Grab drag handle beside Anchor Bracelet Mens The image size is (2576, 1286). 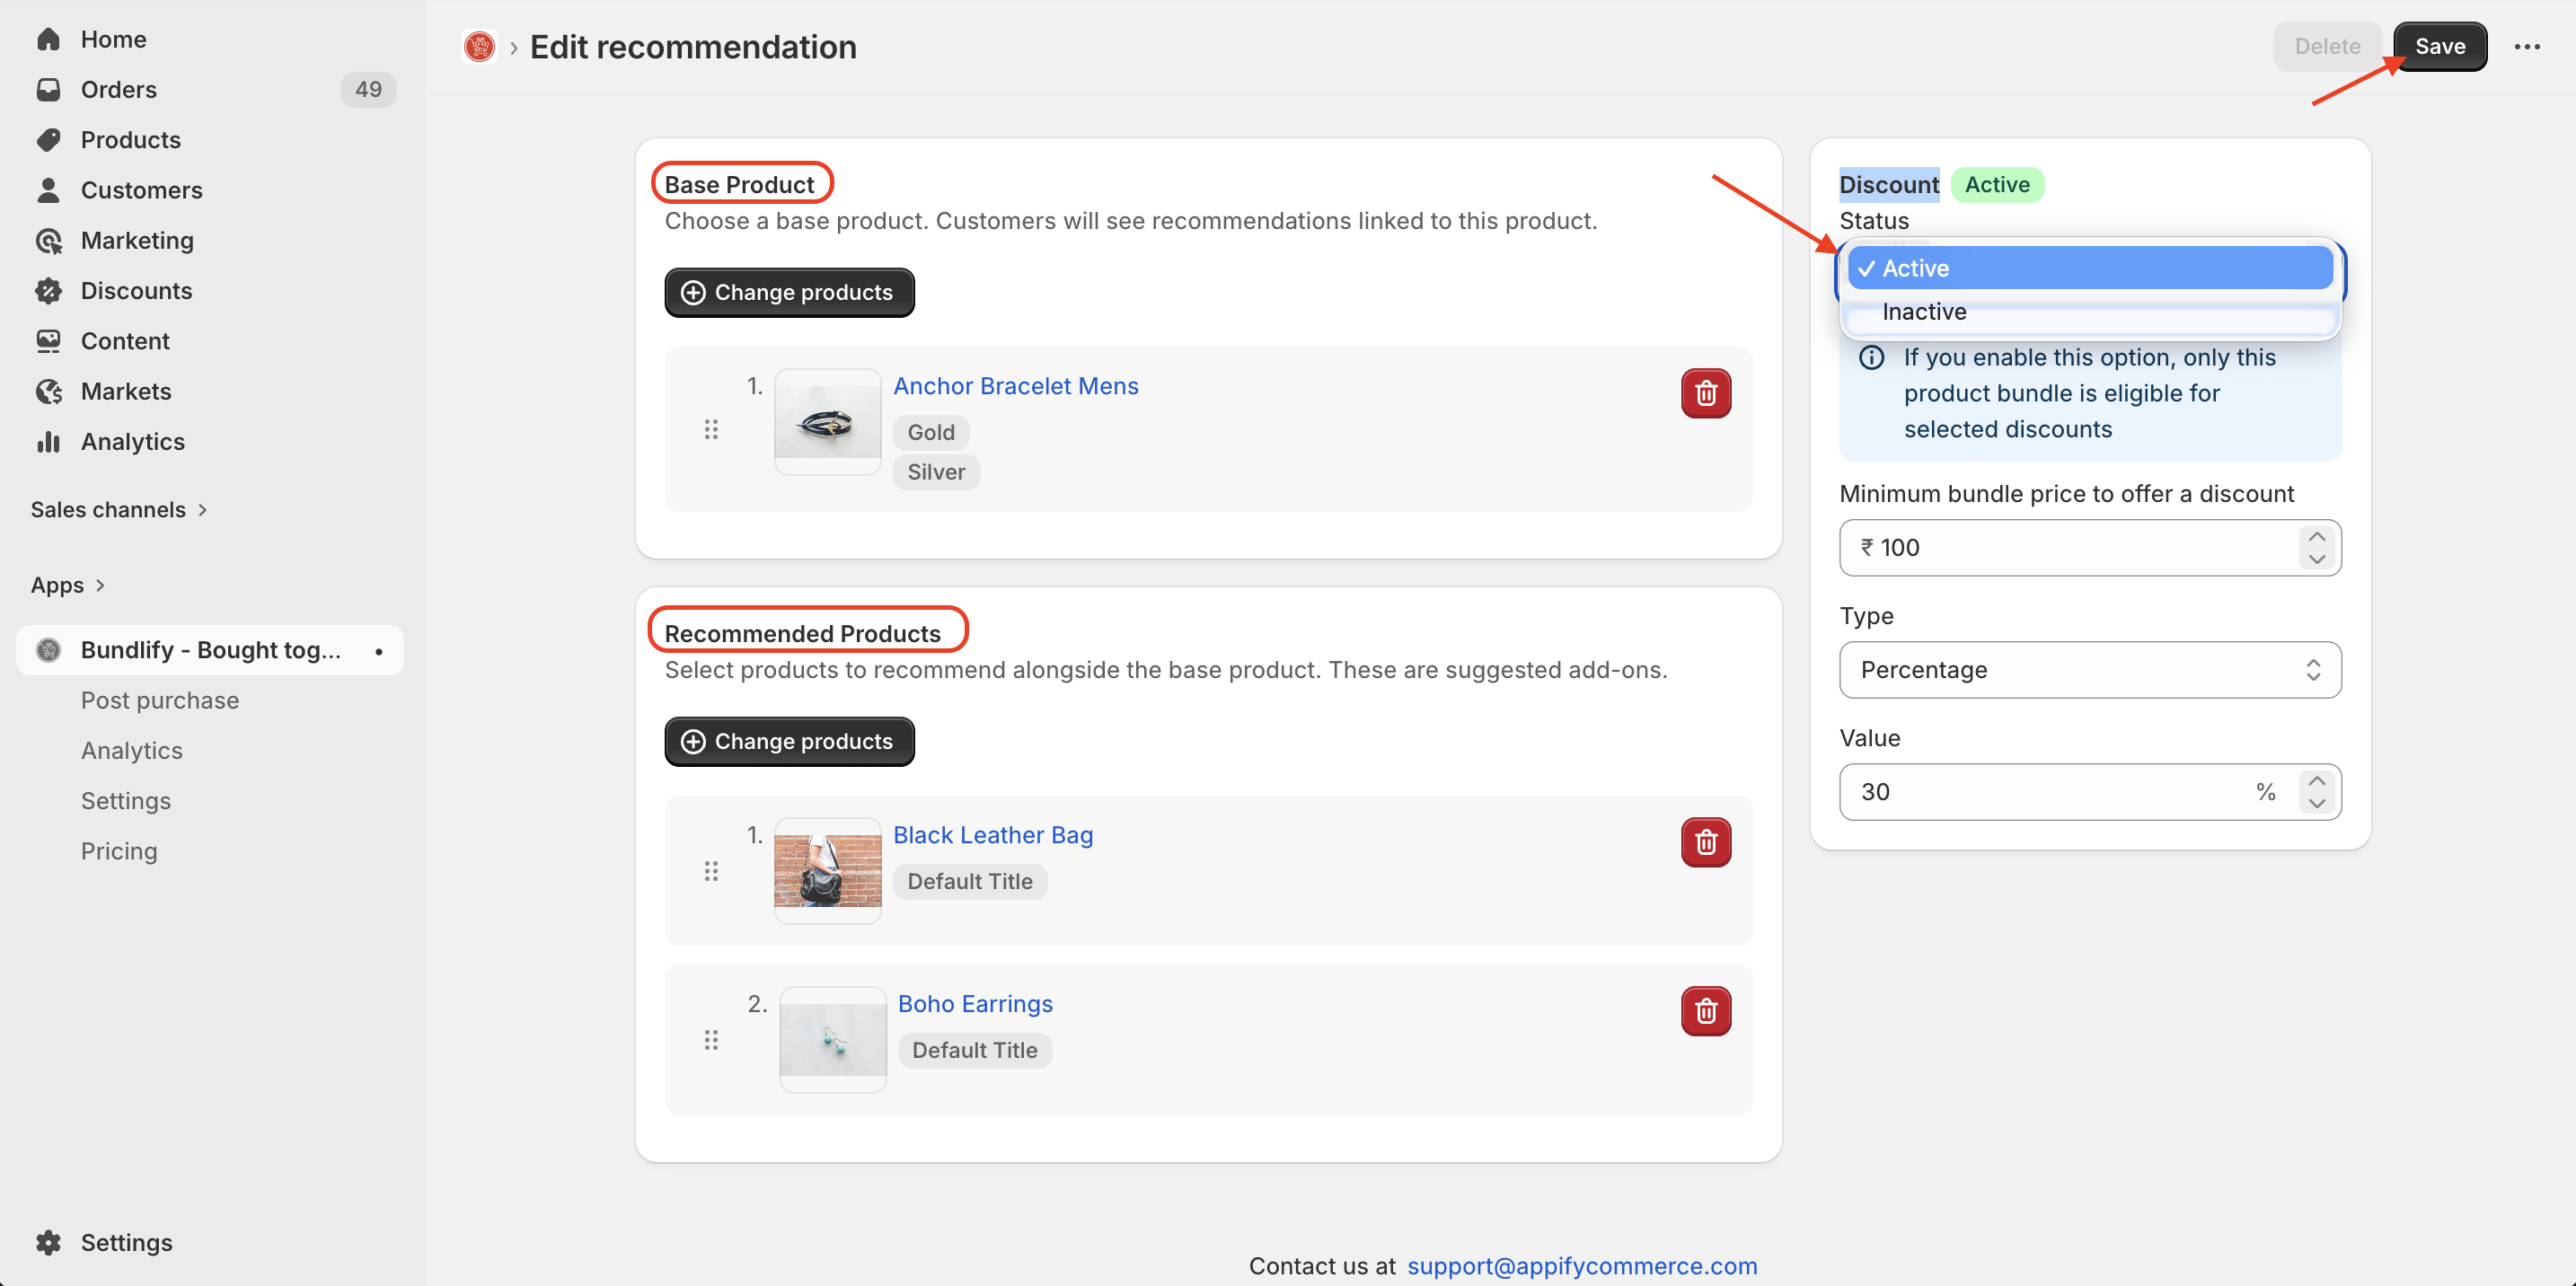[x=711, y=429]
